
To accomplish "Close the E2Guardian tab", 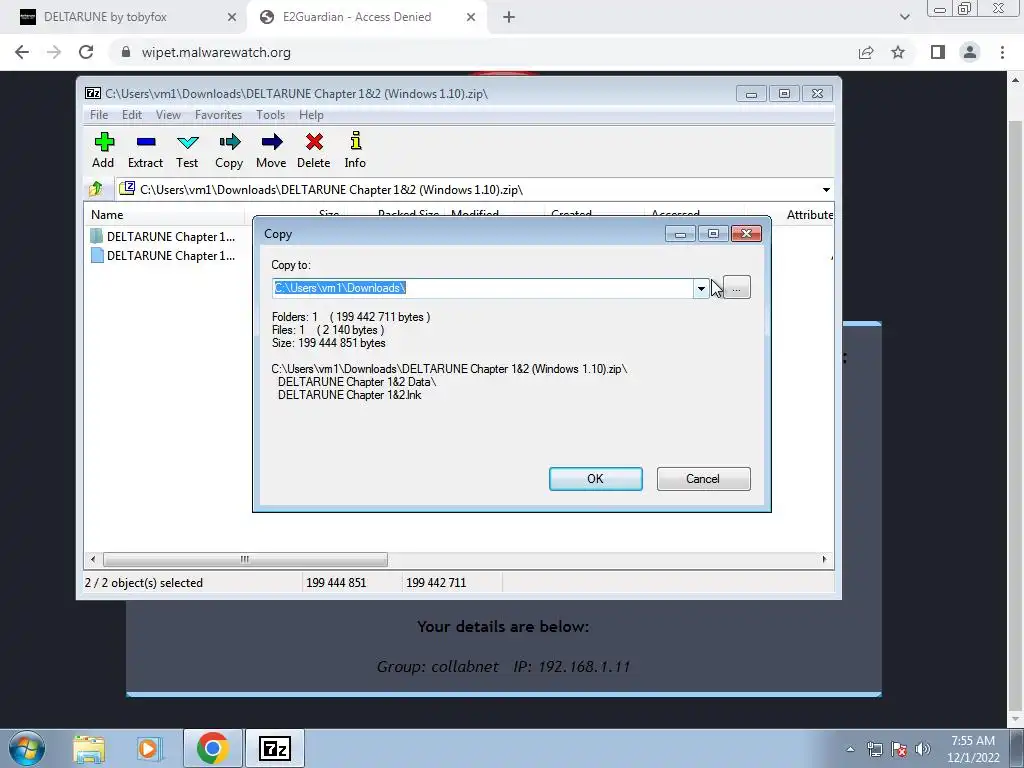I will (471, 18).
